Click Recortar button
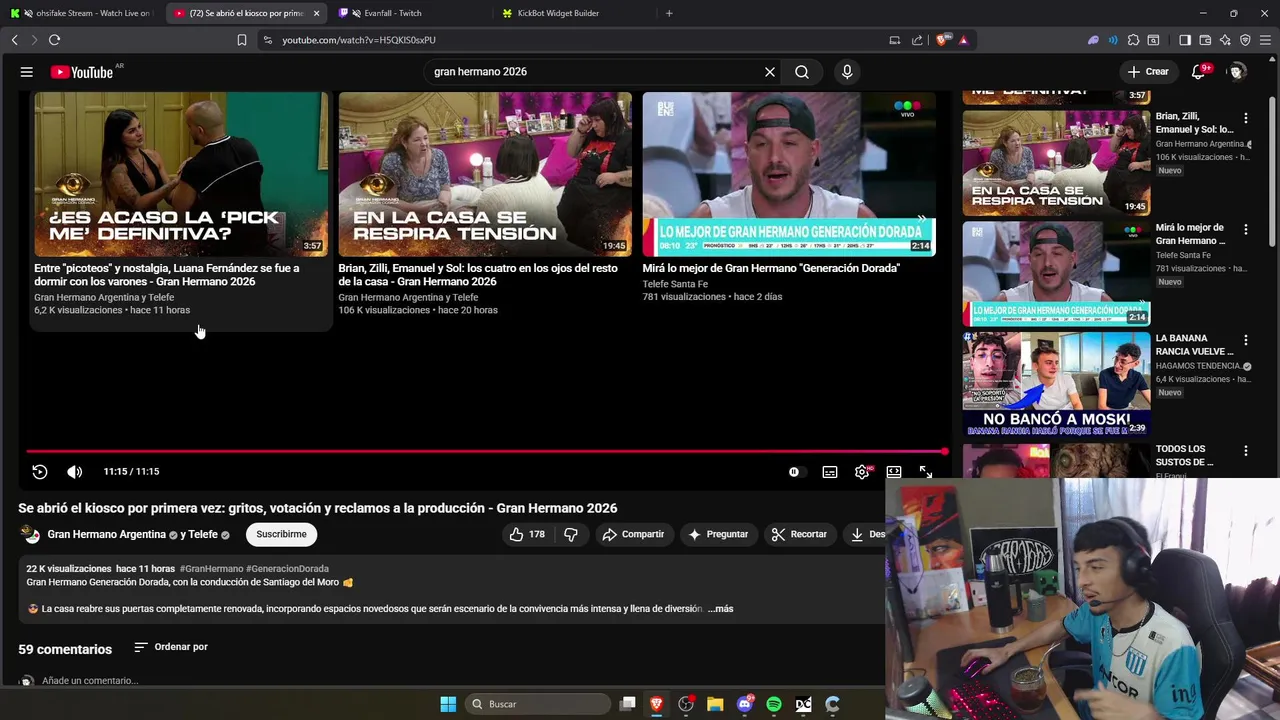Viewport: 1280px width, 720px height. click(x=799, y=534)
